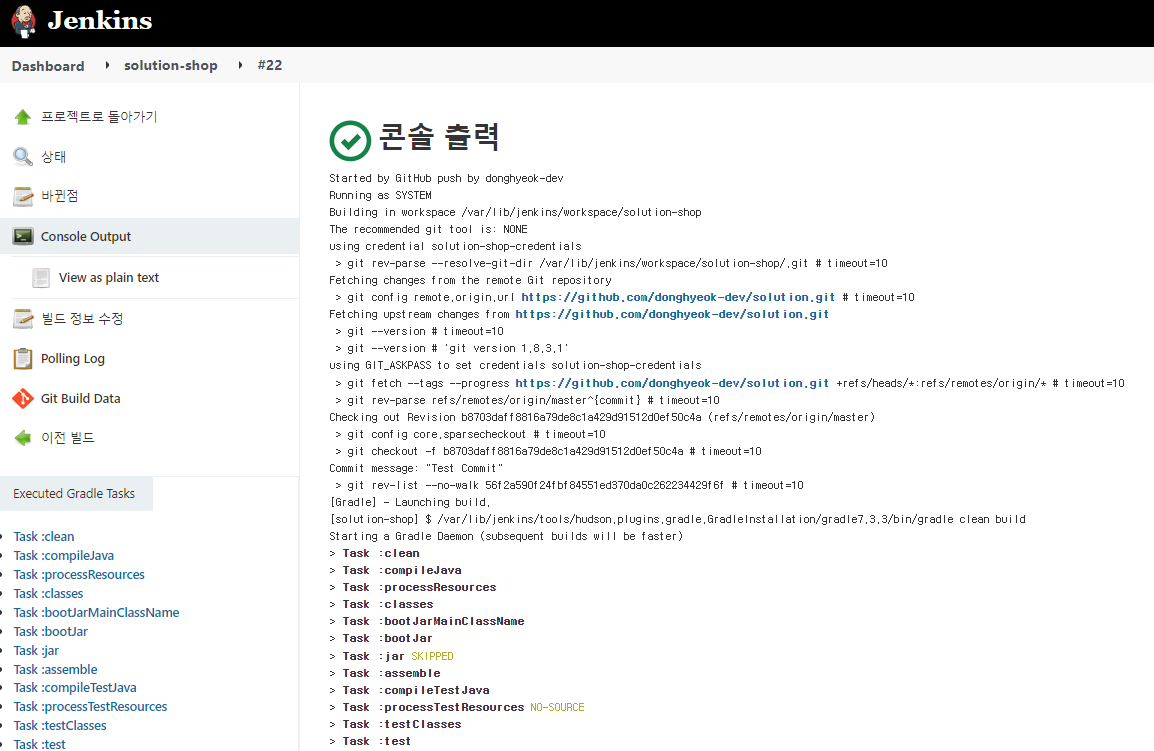Jump to Task :processResources in sidebar
Image resolution: width=1154 pixels, height=751 pixels.
[x=79, y=575]
